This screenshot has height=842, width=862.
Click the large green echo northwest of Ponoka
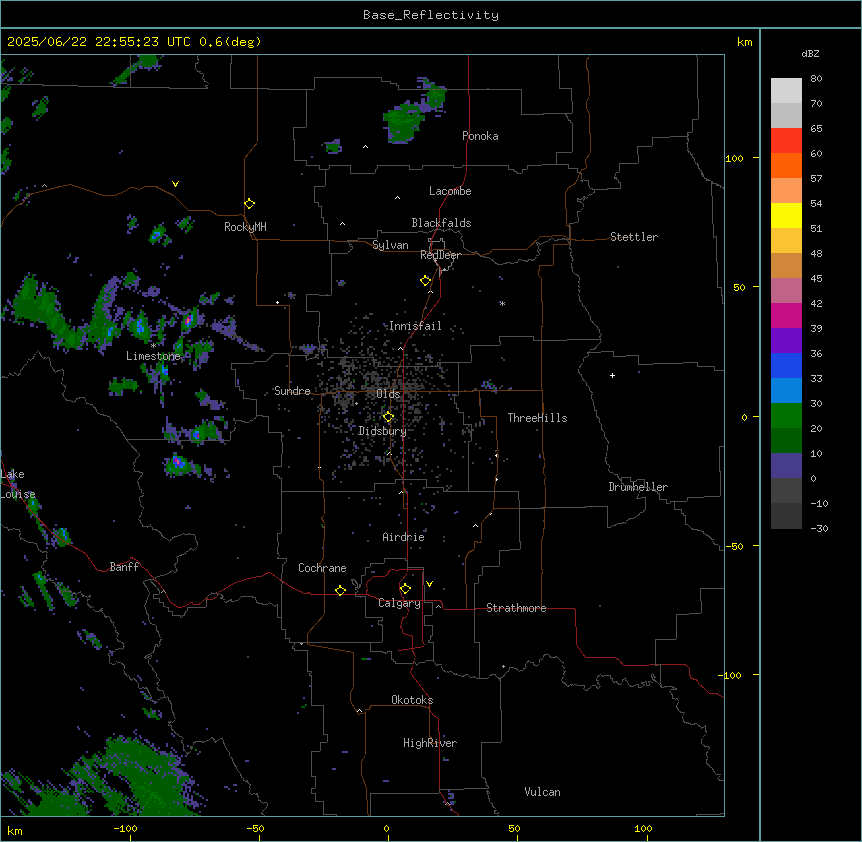pos(404,123)
